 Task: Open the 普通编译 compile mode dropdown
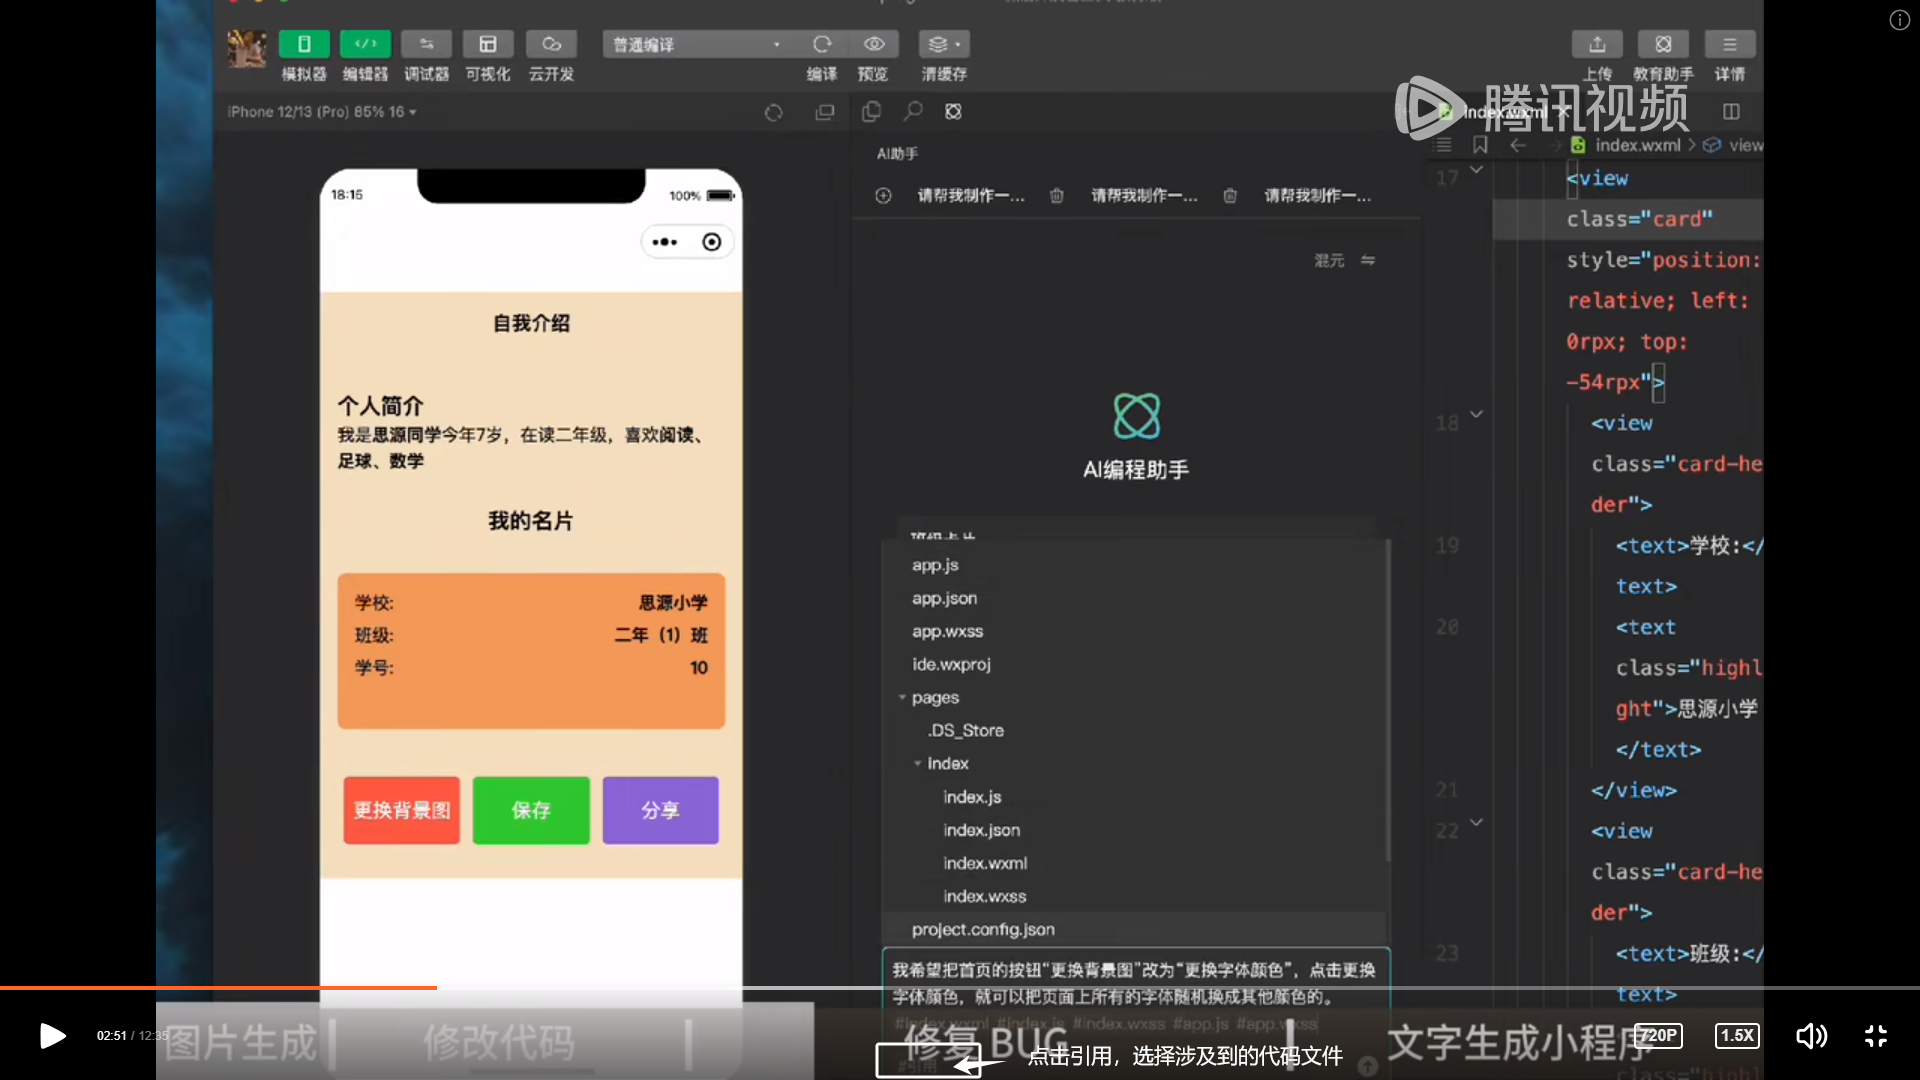pos(697,44)
